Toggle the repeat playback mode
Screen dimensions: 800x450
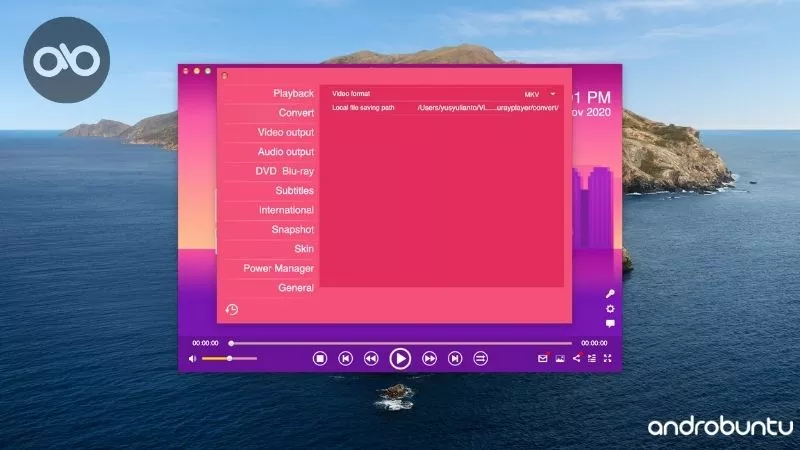(x=480, y=358)
